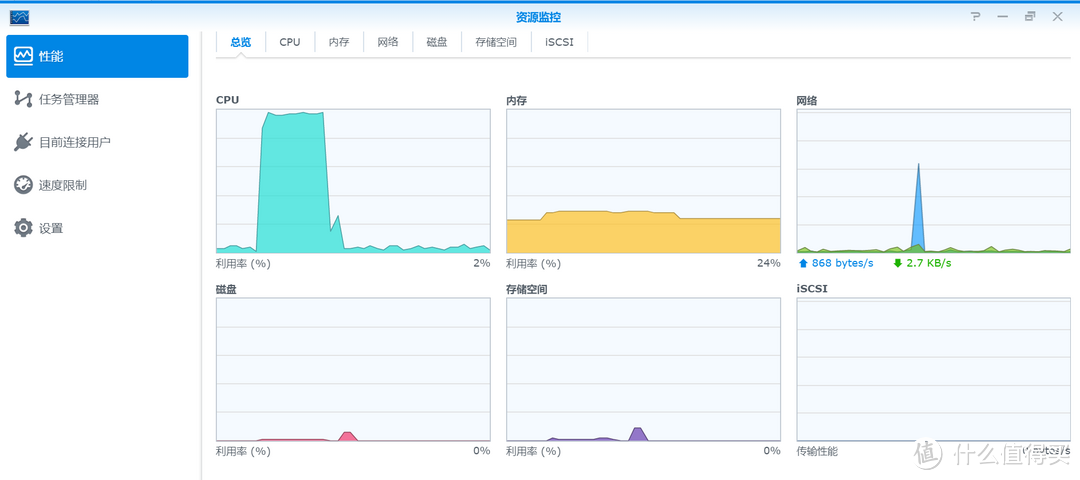The image size is (1080, 480).
Task: Open the 网络 network tab
Action: point(388,42)
